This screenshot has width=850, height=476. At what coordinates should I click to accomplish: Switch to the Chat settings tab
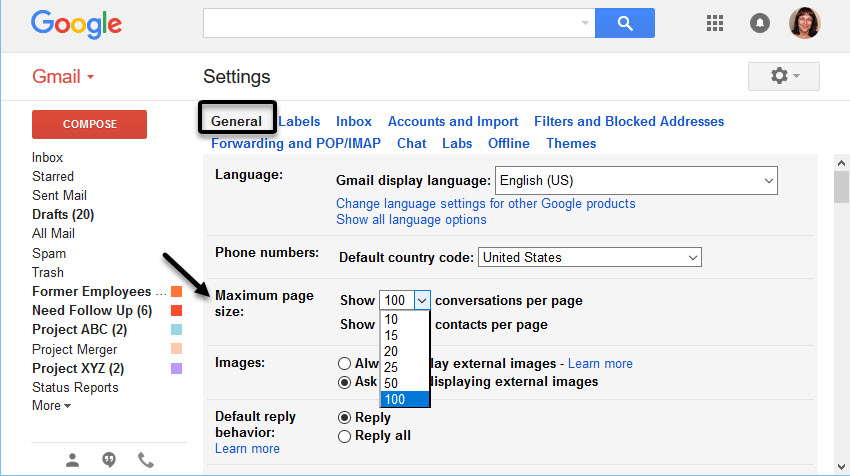[411, 143]
